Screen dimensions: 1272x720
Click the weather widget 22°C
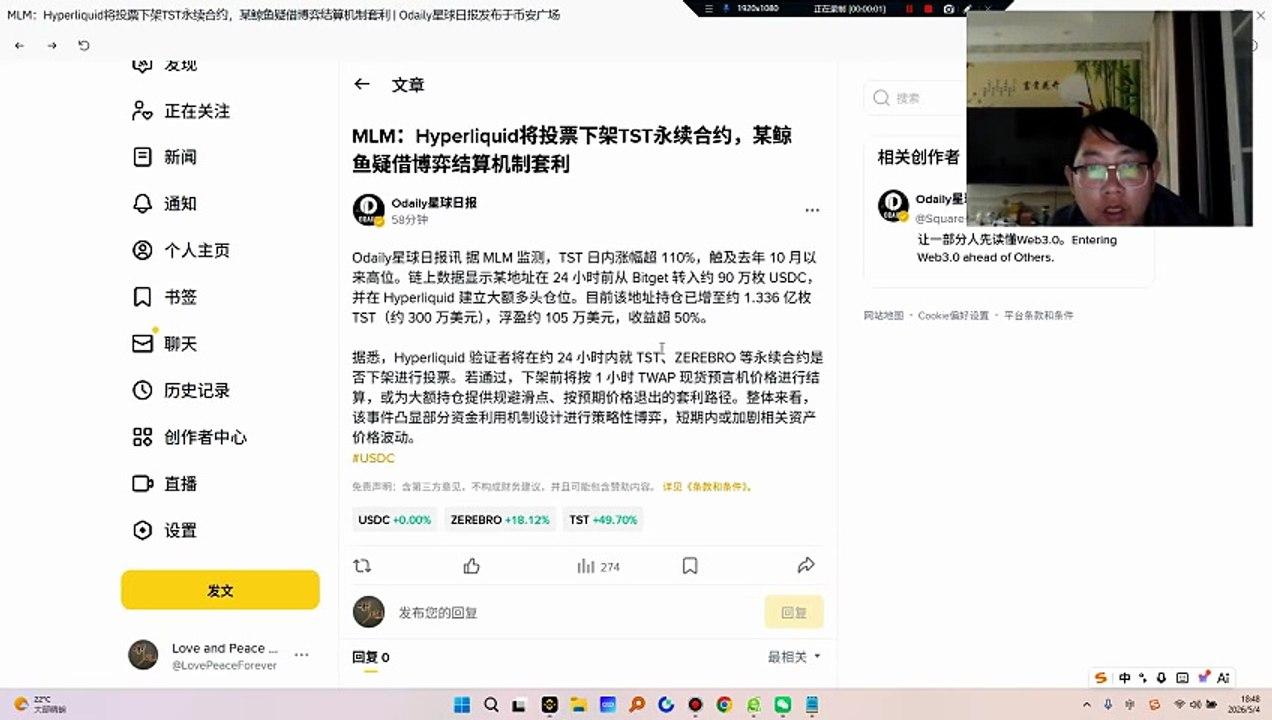40,705
